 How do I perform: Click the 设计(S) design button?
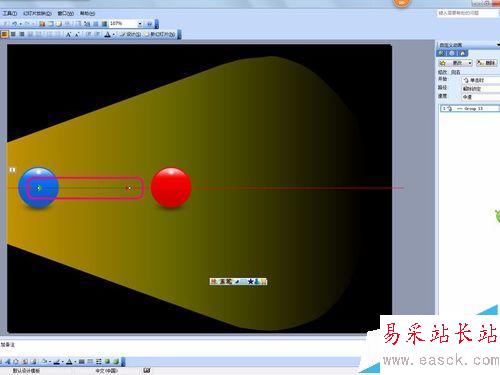(131, 34)
